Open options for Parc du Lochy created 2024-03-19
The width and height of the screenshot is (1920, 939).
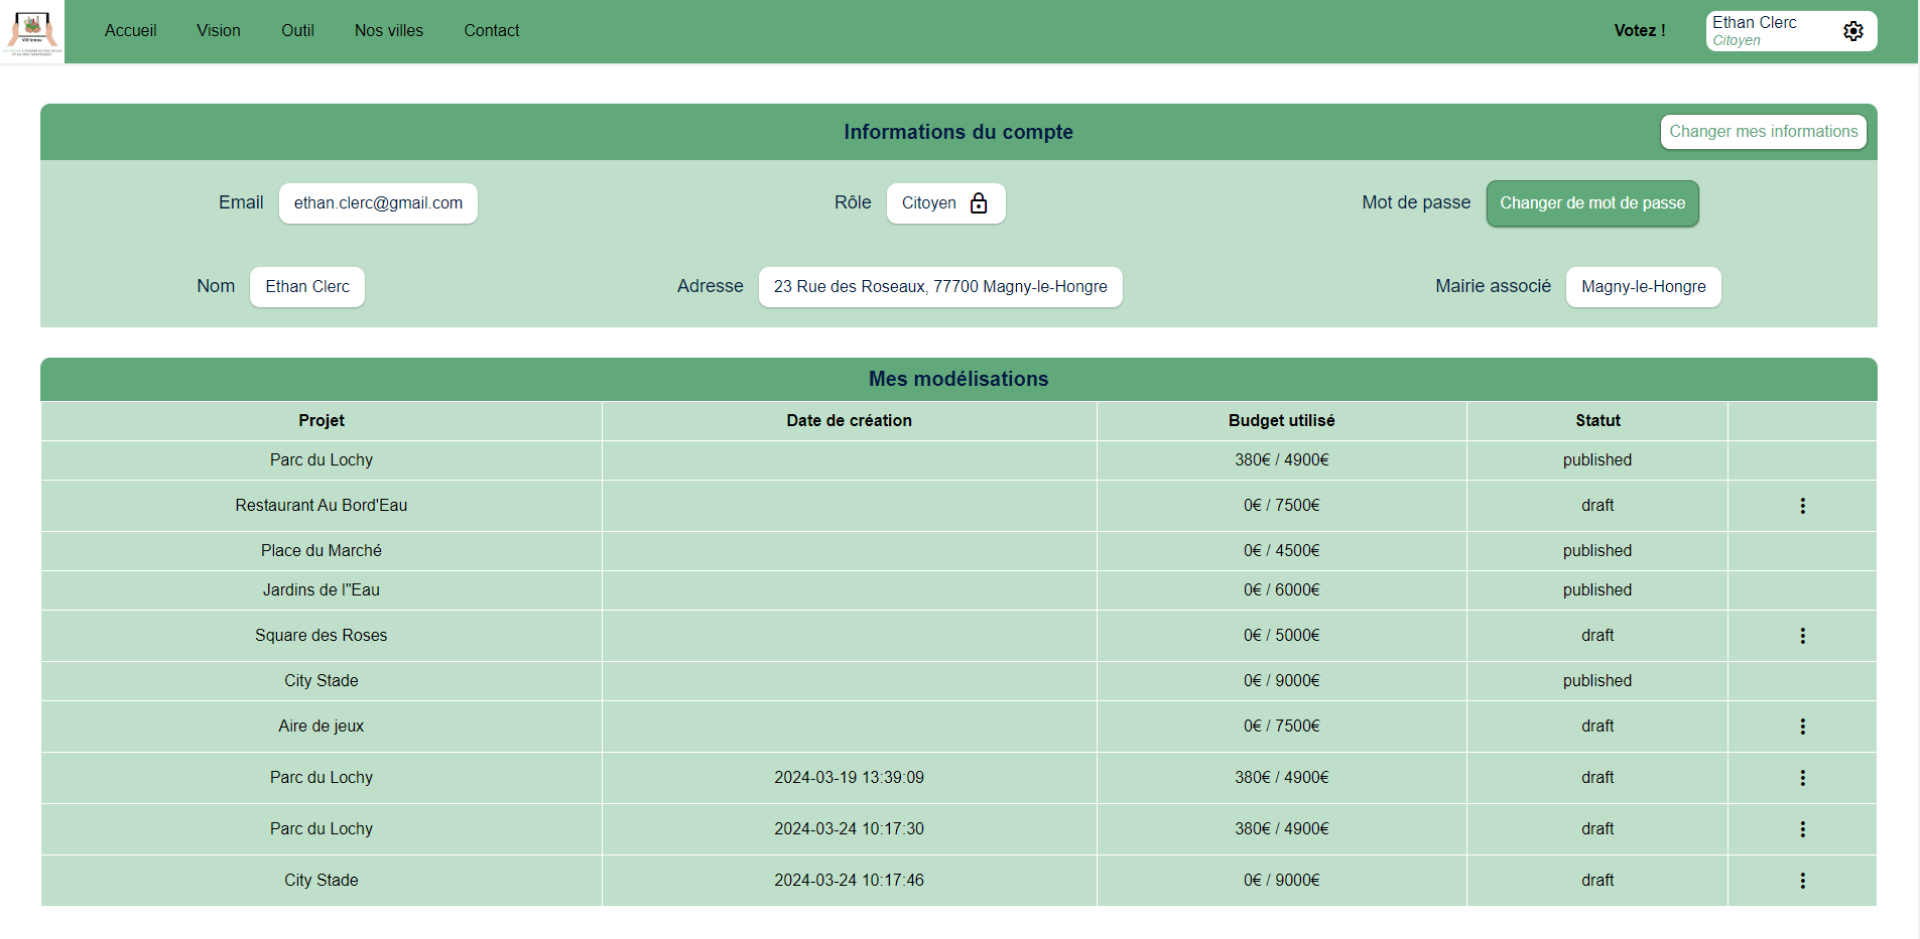click(x=1802, y=778)
